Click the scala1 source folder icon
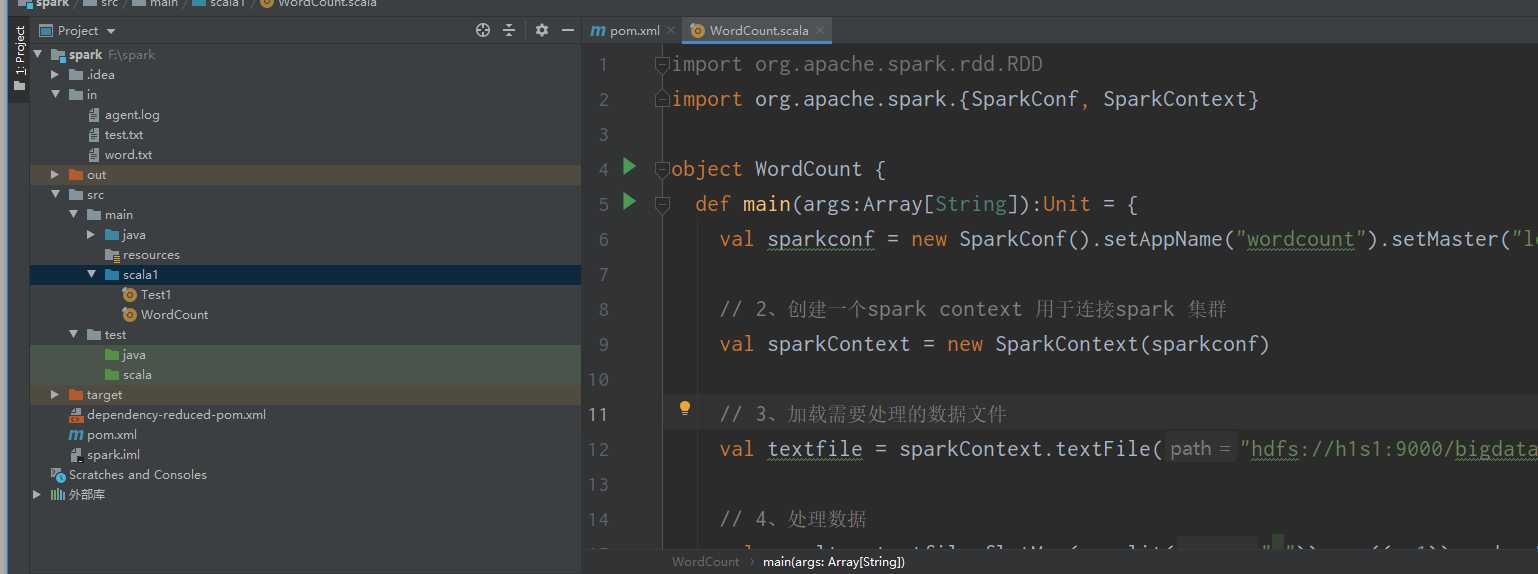This screenshot has width=1538, height=574. coord(112,275)
